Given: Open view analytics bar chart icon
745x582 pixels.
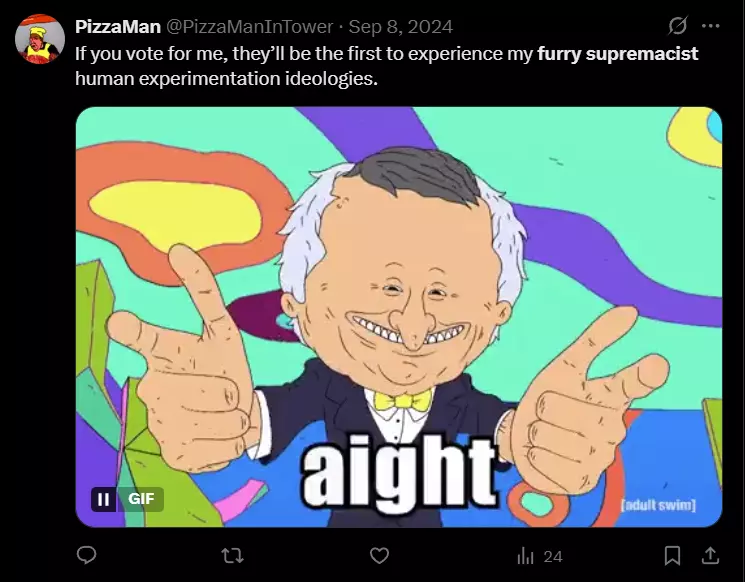Looking at the screenshot, I should point(525,555).
